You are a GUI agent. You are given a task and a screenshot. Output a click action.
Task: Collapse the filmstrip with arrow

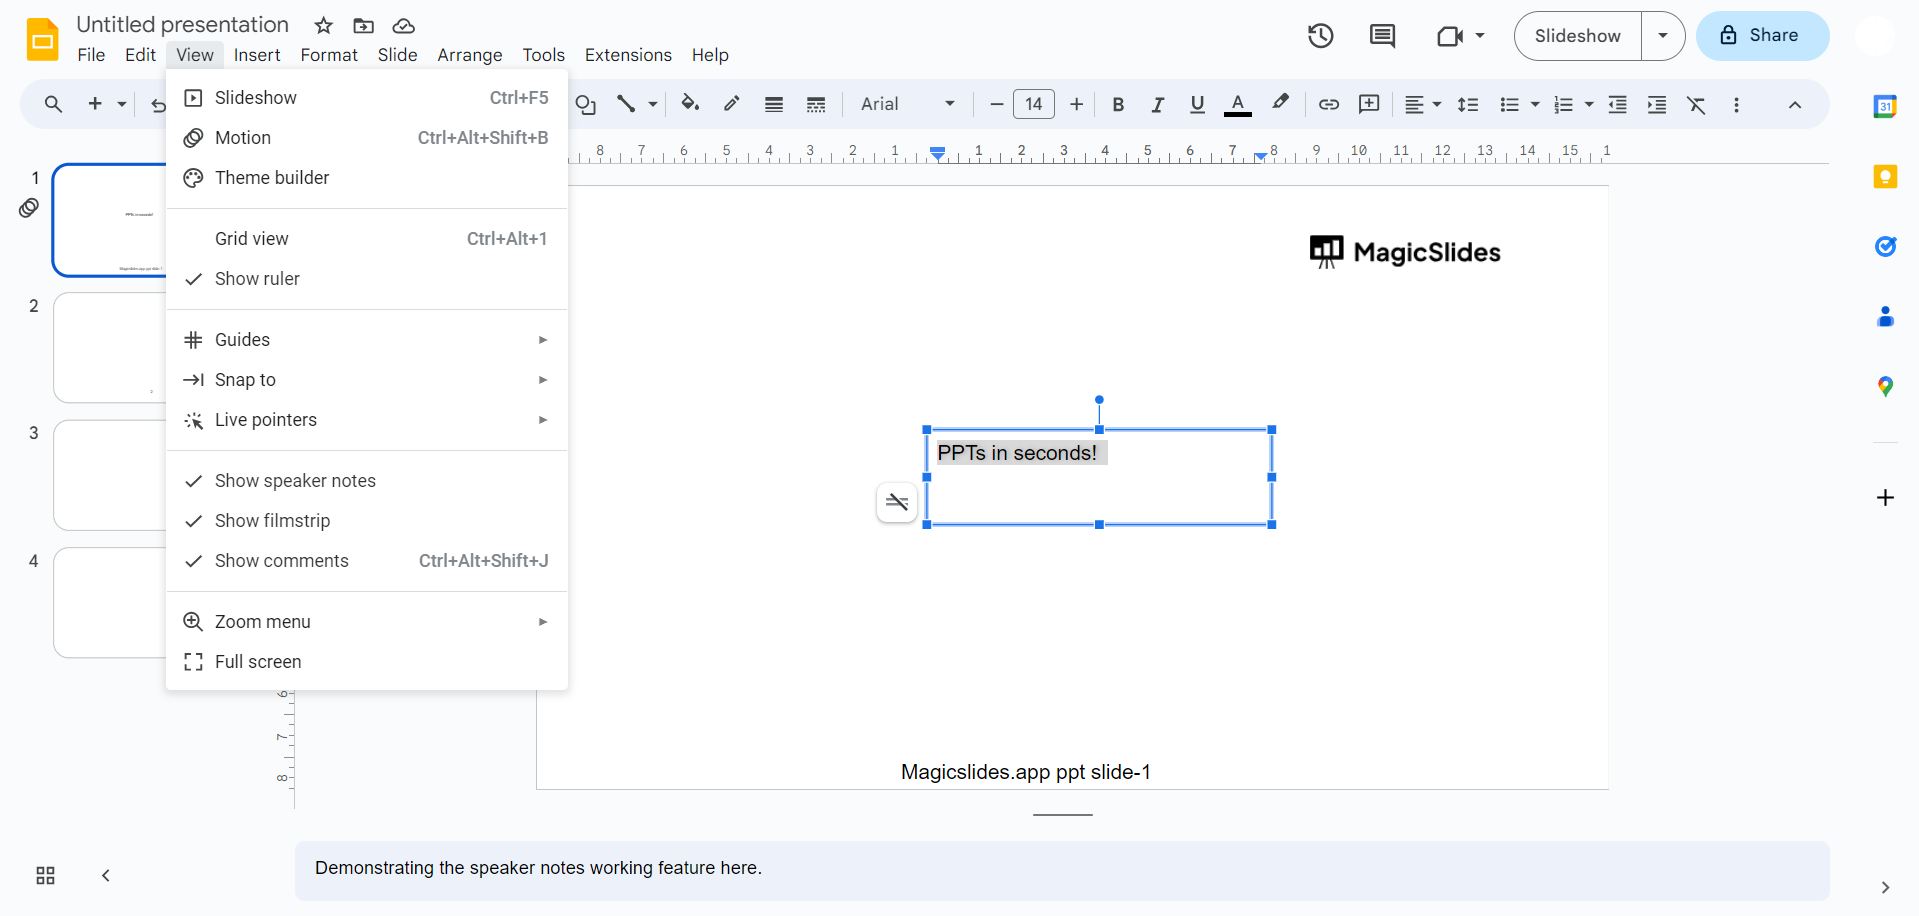[106, 876]
